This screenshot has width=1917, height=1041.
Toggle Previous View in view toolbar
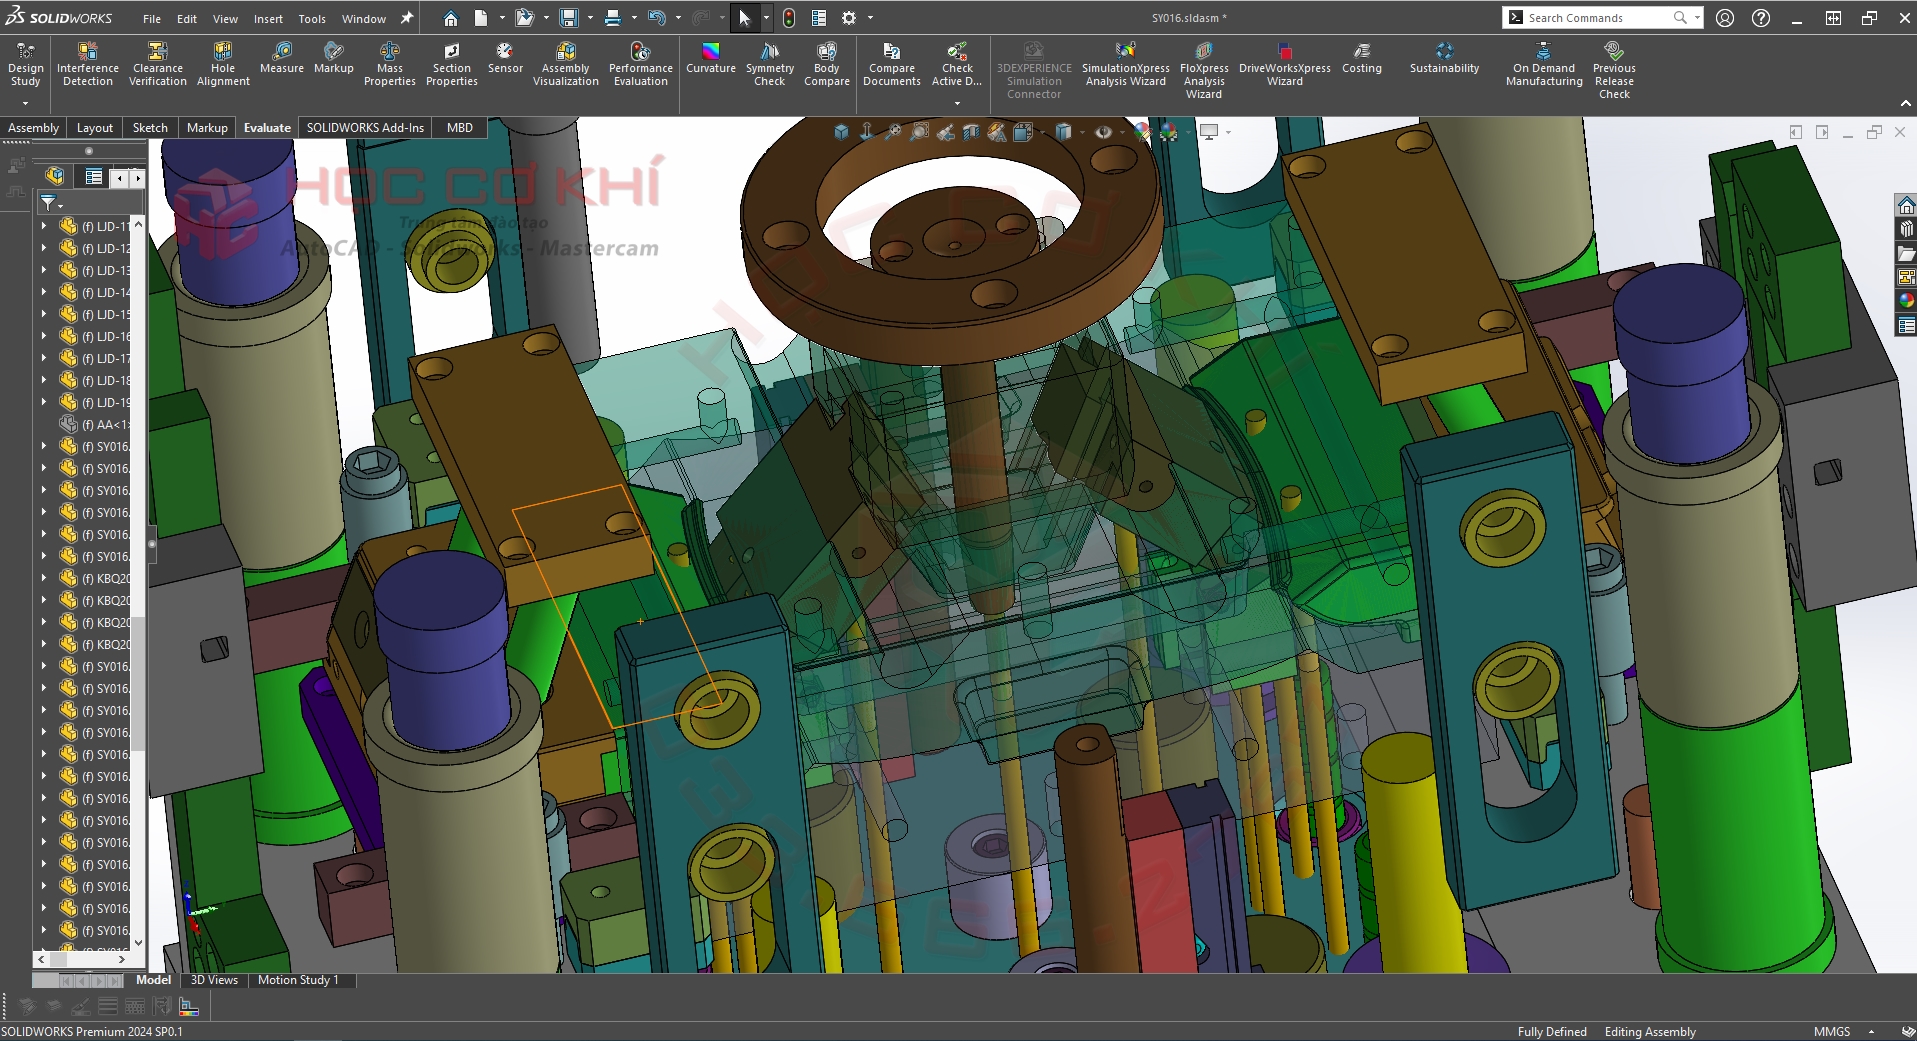(x=944, y=132)
